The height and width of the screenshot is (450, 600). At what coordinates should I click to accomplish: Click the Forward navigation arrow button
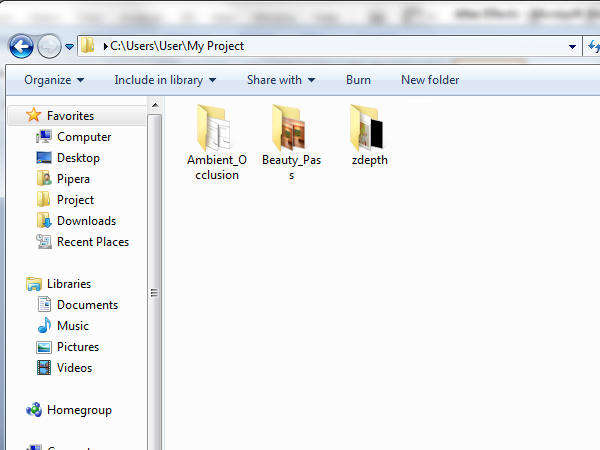coord(48,46)
